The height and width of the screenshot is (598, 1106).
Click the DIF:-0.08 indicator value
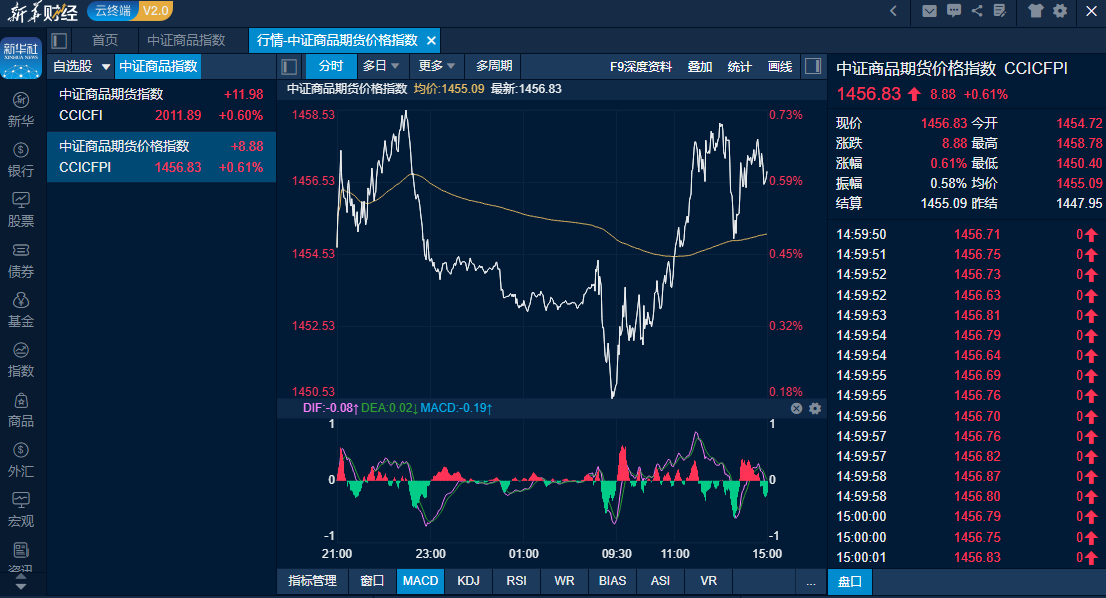pos(331,408)
